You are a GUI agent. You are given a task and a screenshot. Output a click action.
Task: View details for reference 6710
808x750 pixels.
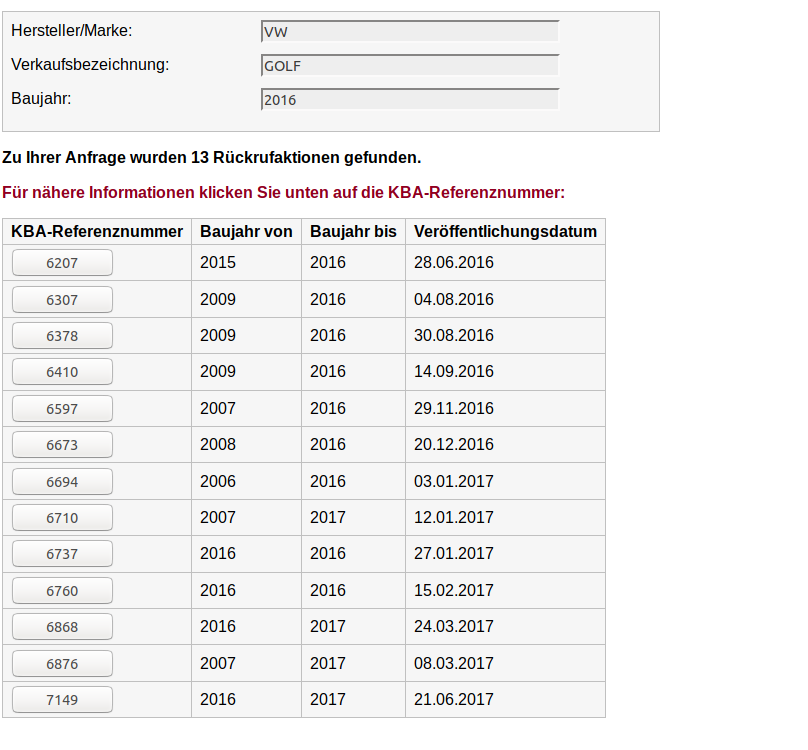click(x=62, y=518)
